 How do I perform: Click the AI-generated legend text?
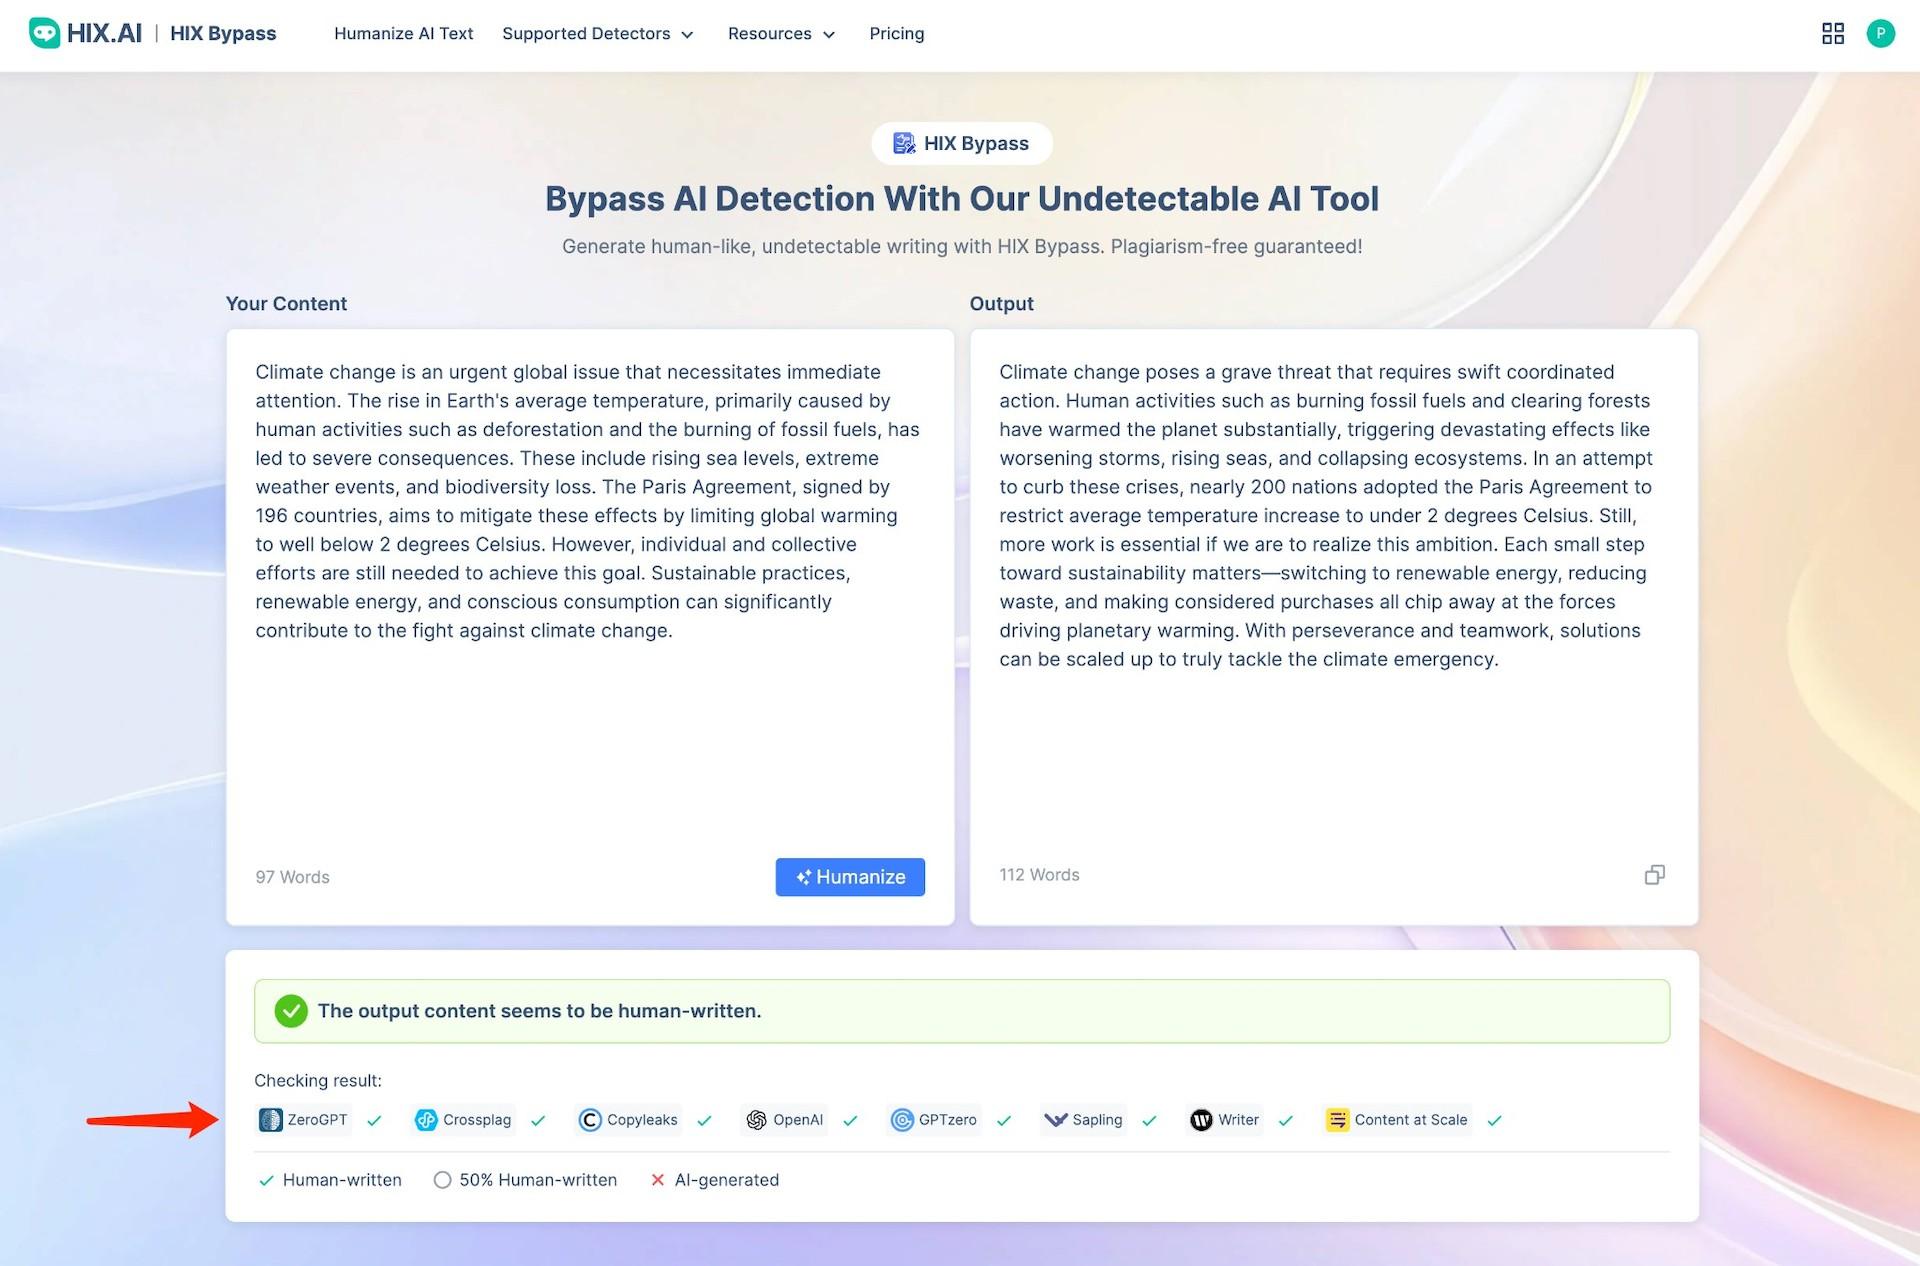(x=727, y=1180)
